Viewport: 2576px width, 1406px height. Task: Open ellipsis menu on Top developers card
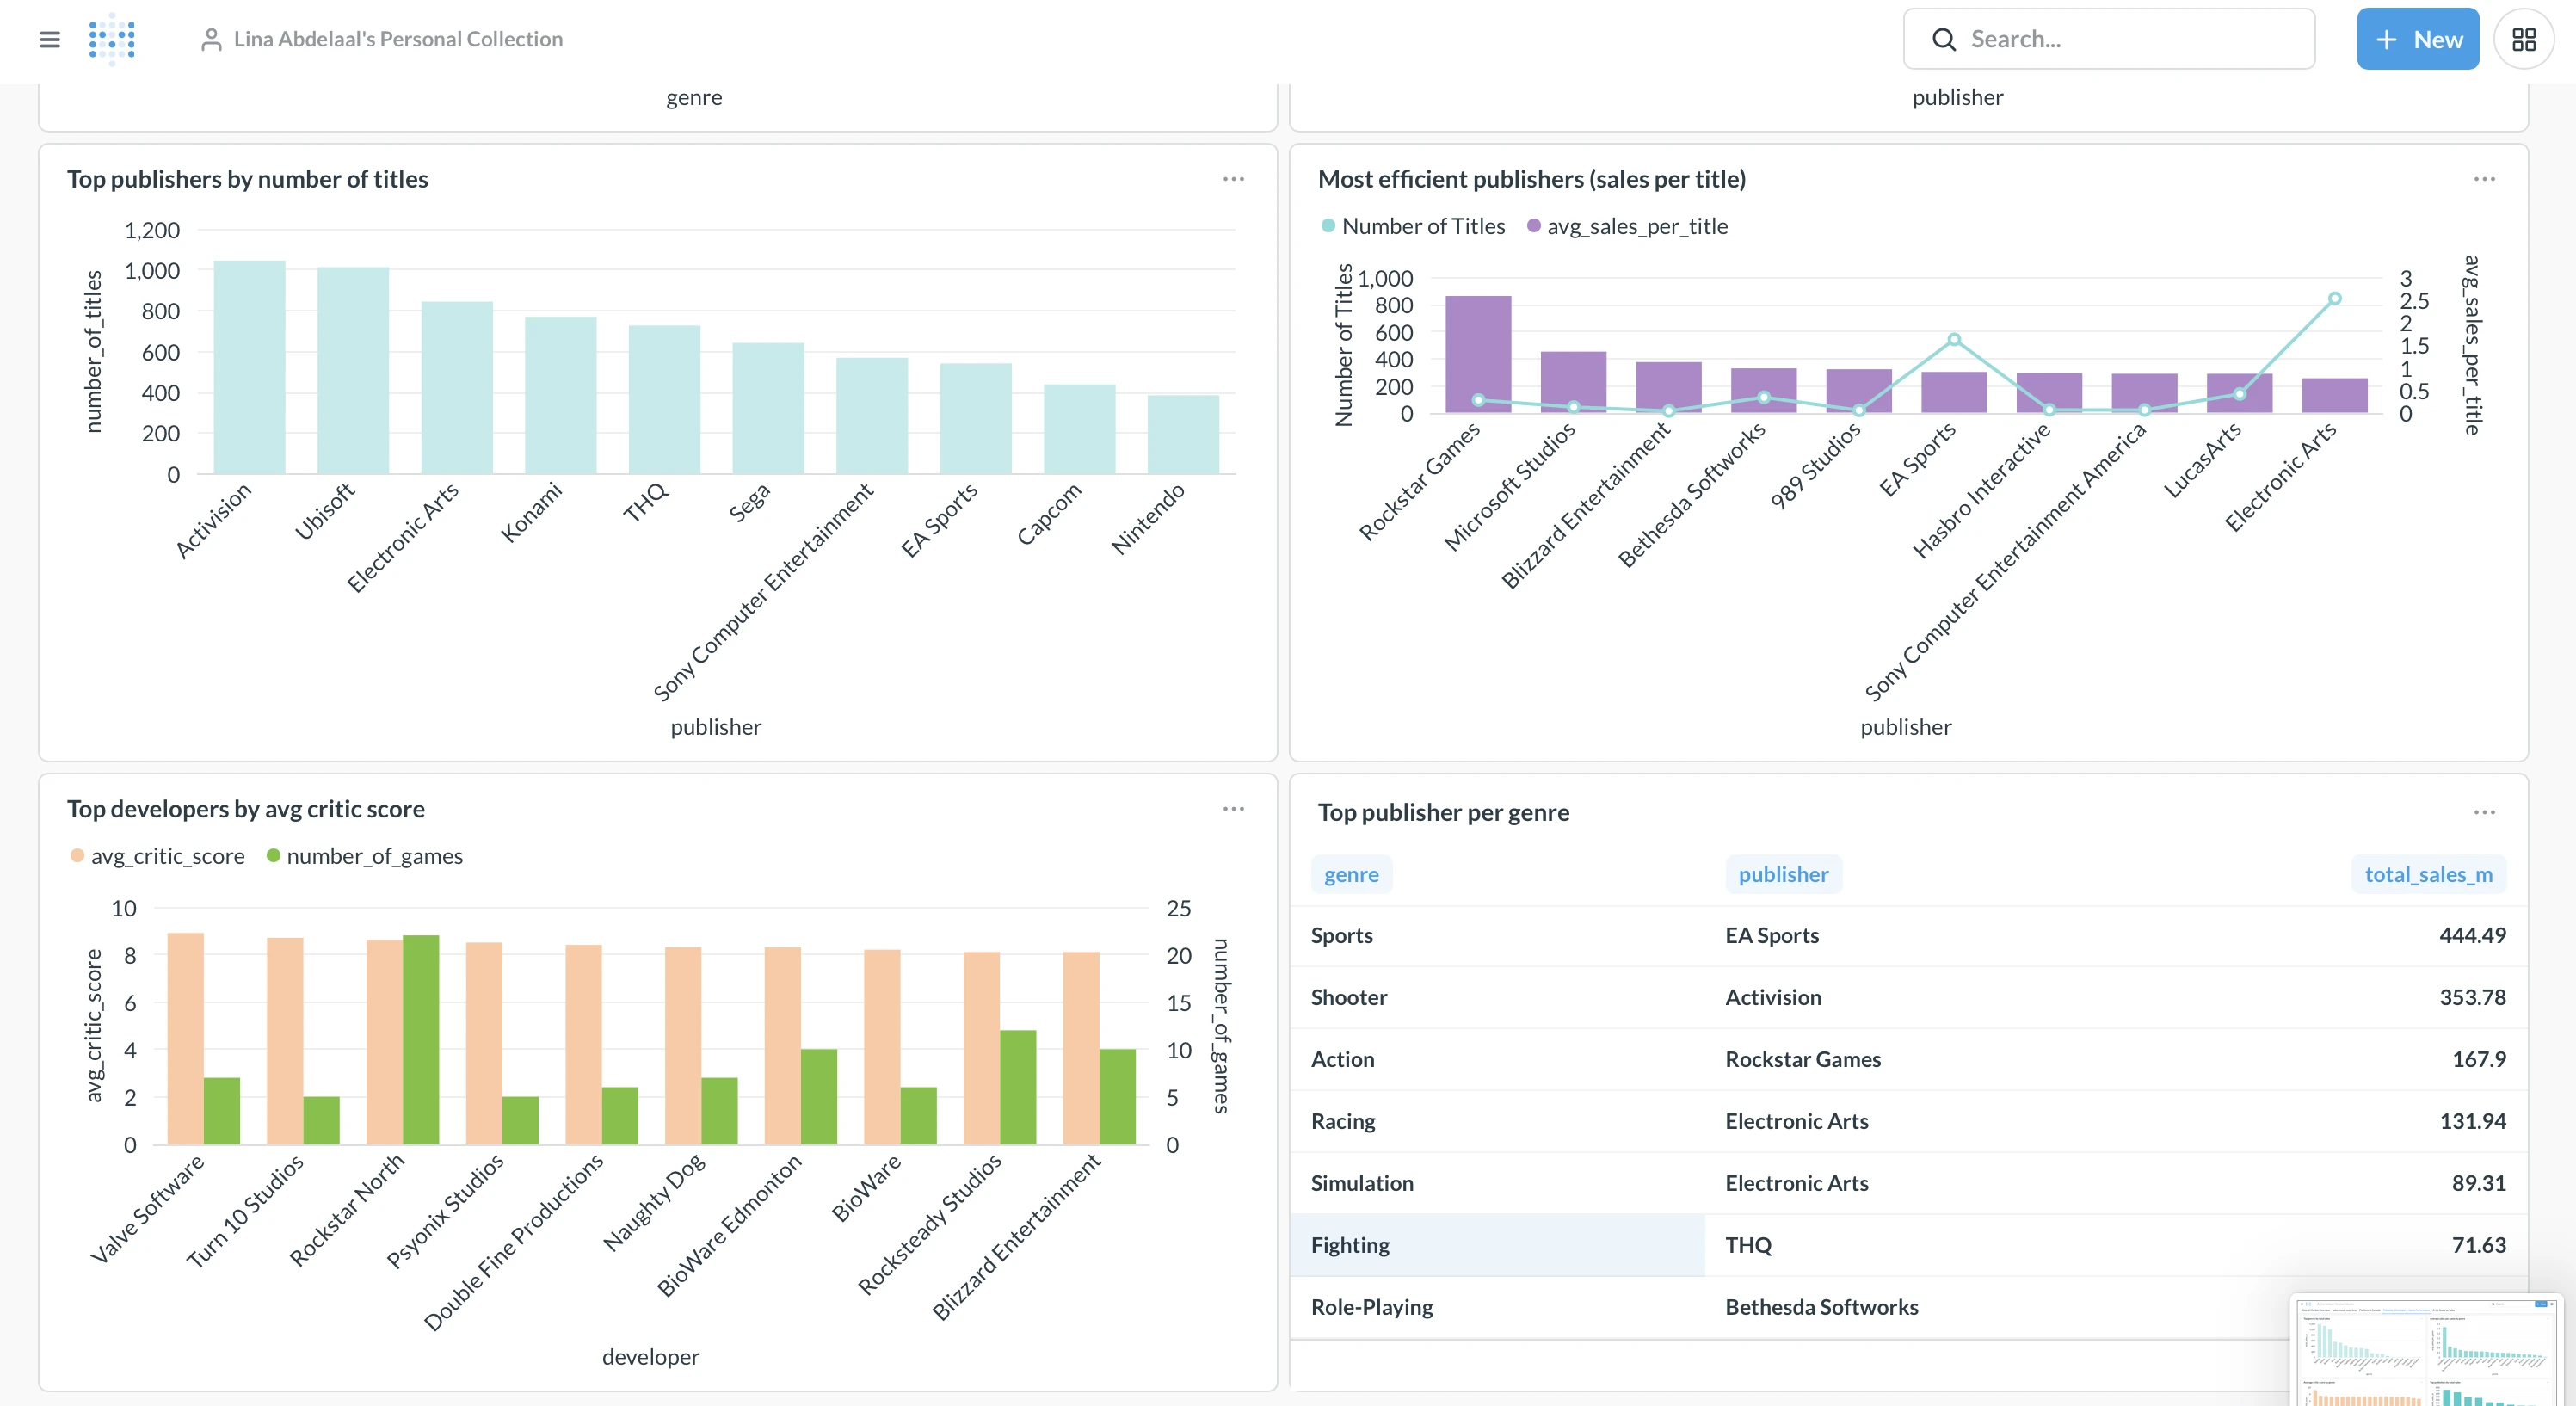pos(1233,809)
